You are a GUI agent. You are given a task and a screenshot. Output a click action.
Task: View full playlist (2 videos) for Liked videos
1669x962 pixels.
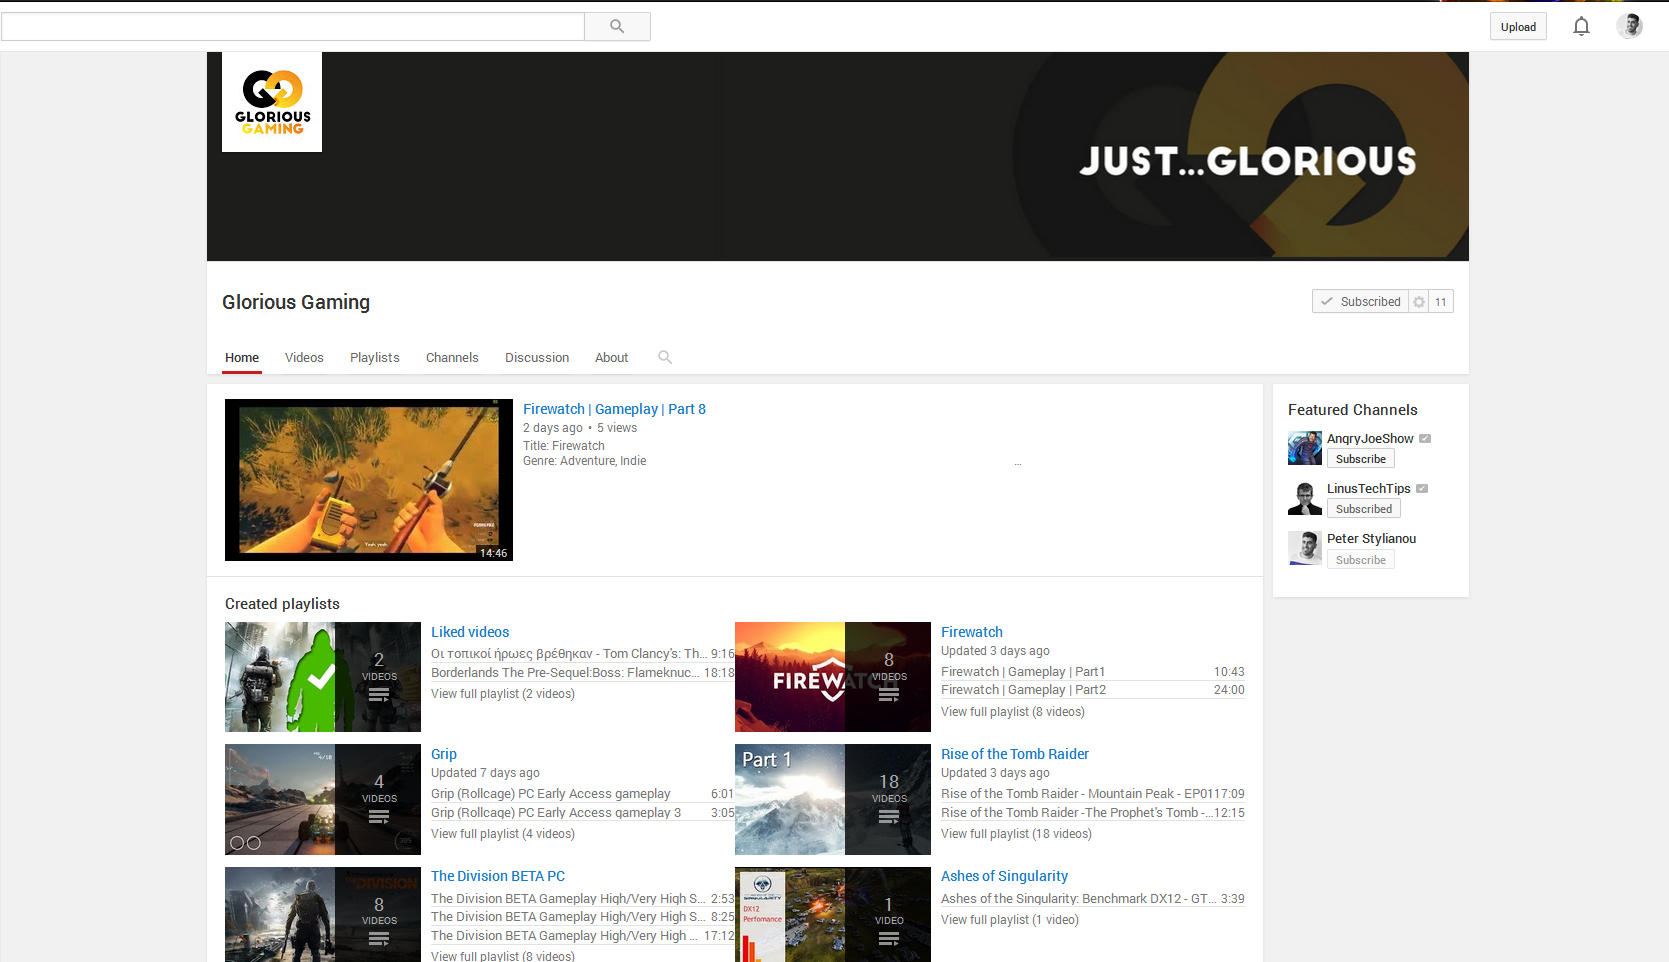pos(503,694)
